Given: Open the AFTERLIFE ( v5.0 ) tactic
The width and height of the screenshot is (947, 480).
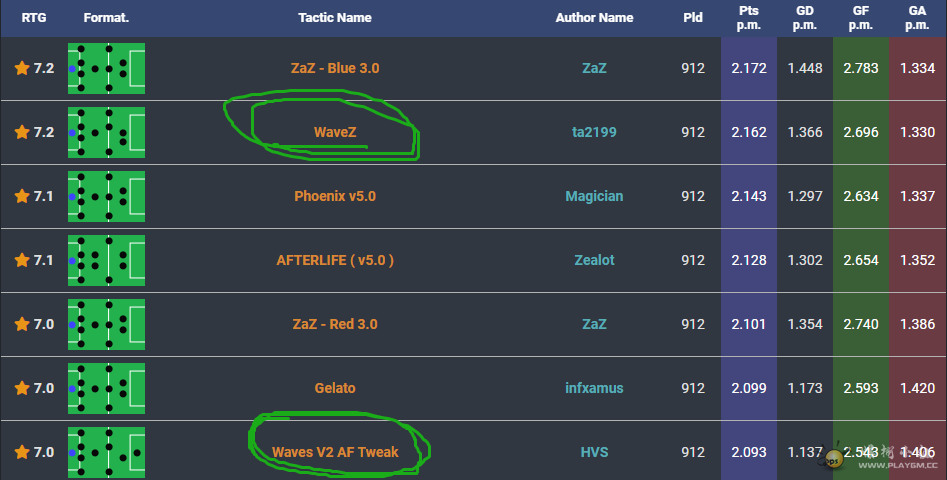Looking at the screenshot, I should click(x=335, y=260).
